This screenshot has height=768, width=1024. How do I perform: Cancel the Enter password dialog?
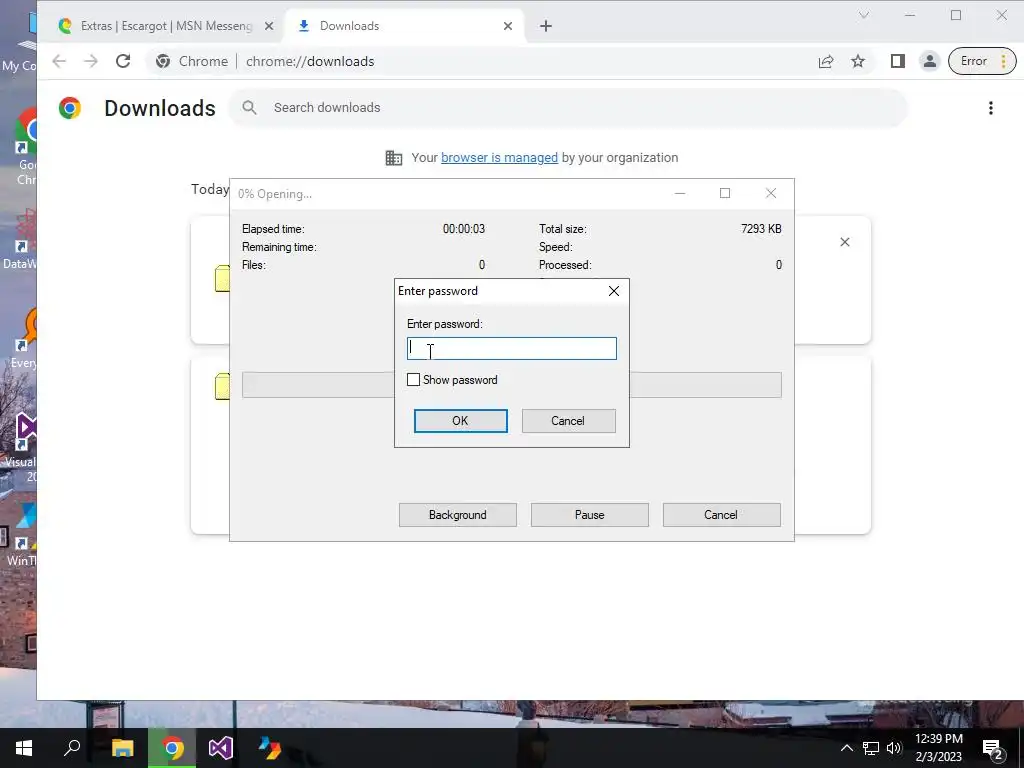tap(568, 421)
